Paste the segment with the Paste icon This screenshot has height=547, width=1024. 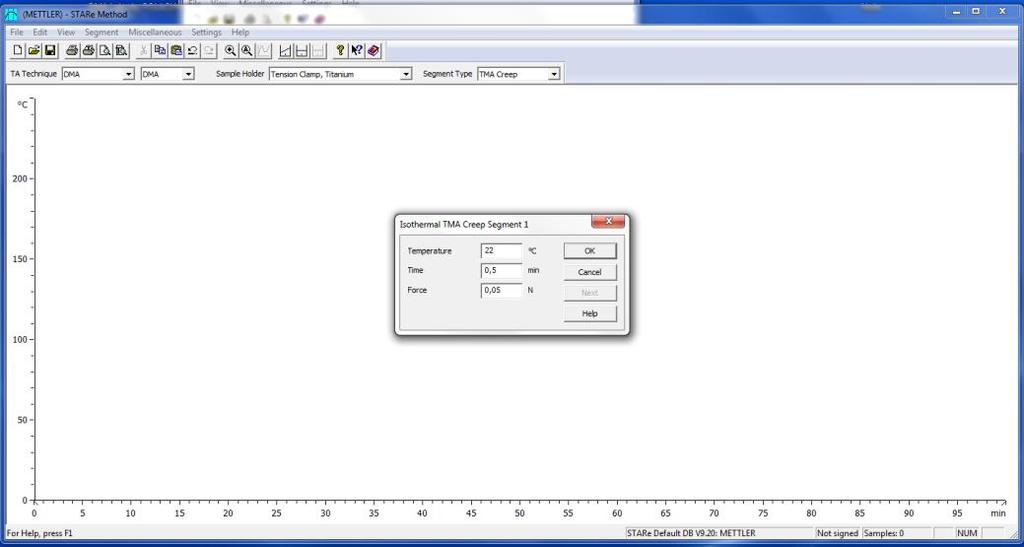tap(176, 50)
